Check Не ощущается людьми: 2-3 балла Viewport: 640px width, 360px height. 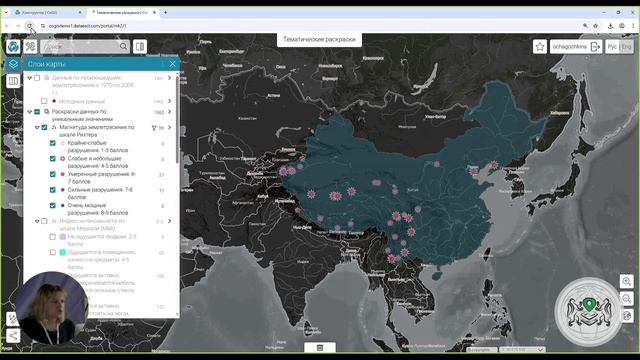pos(53,237)
